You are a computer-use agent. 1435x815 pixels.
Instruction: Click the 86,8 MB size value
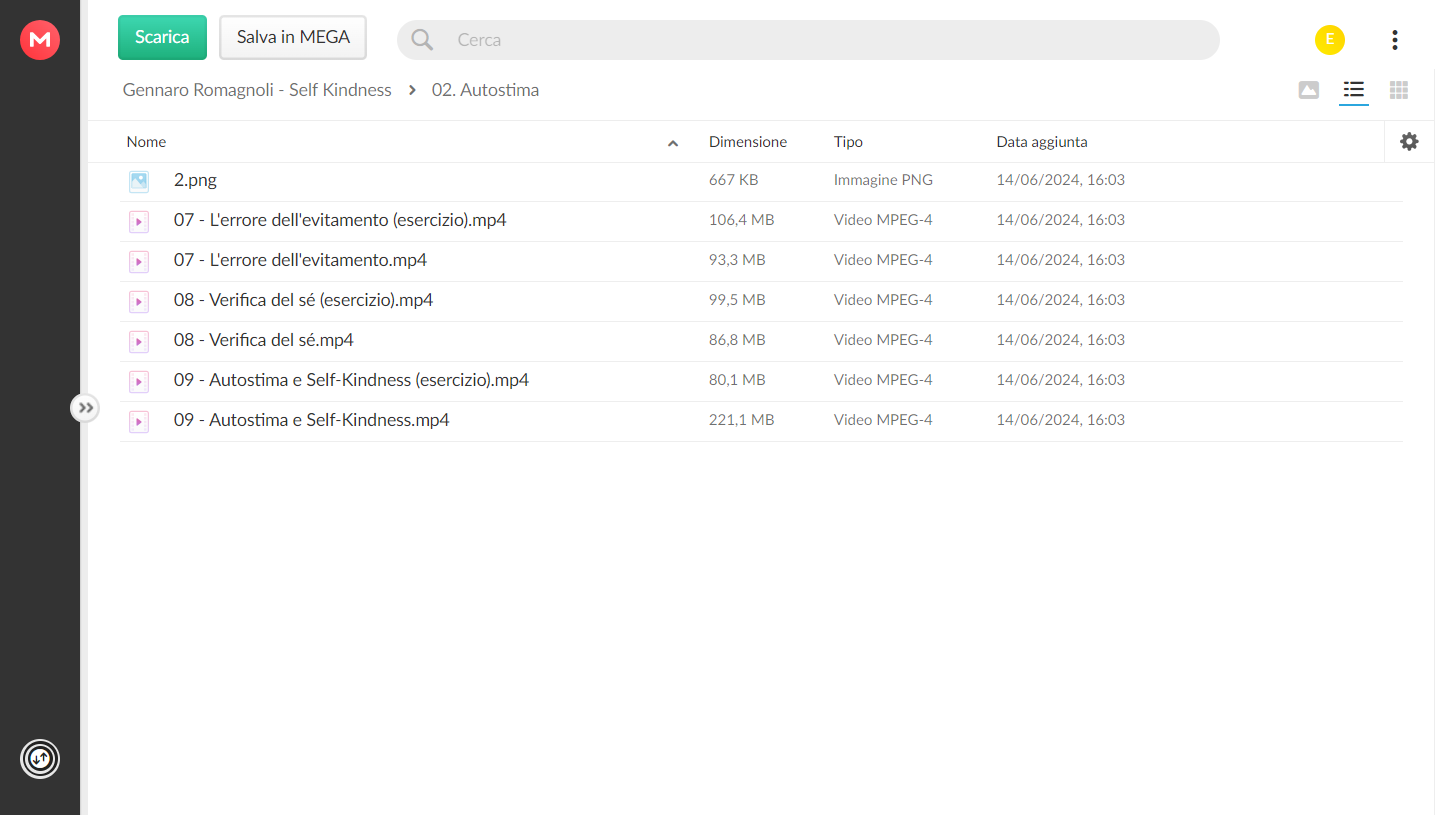[x=737, y=340]
